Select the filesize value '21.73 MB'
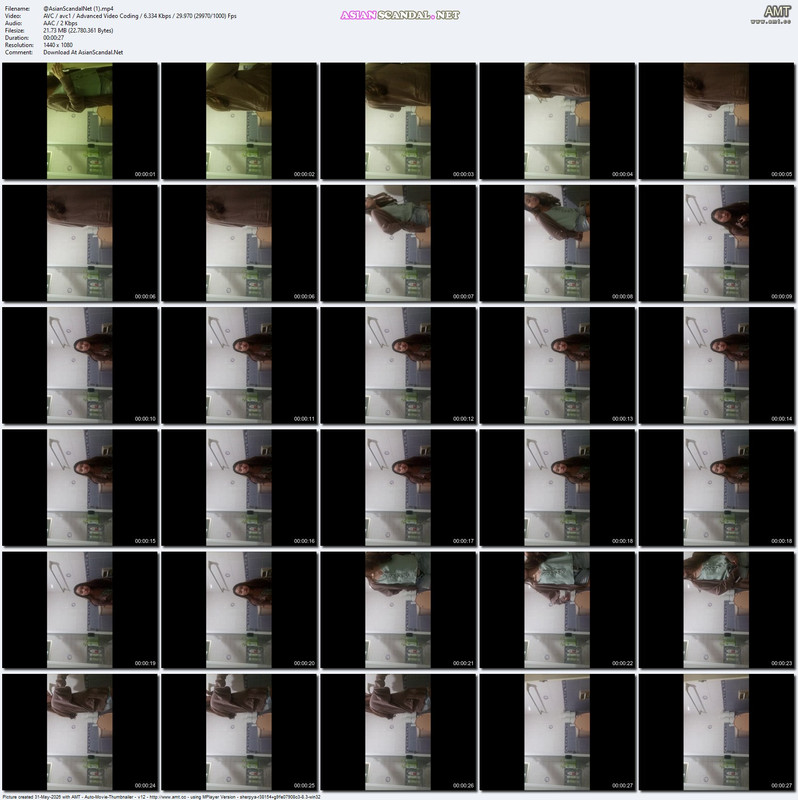Image resolution: width=798 pixels, height=800 pixels. click(x=78, y=31)
